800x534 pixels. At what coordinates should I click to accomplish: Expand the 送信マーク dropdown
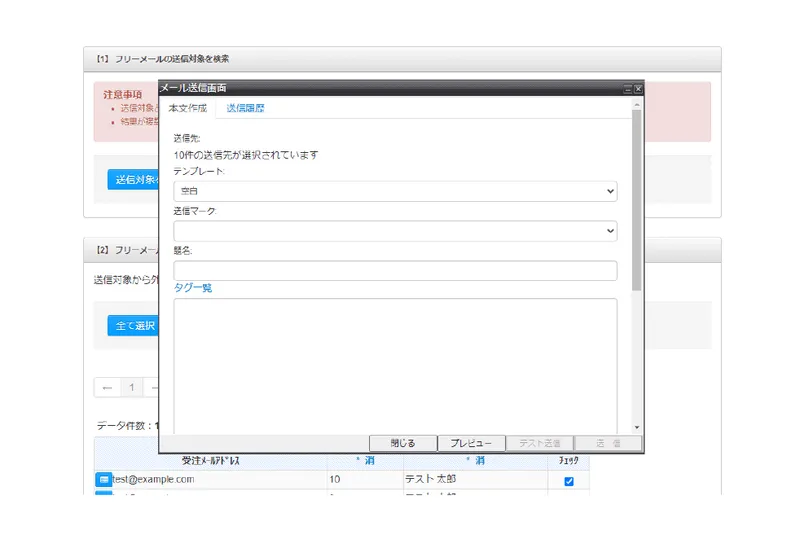click(395, 231)
